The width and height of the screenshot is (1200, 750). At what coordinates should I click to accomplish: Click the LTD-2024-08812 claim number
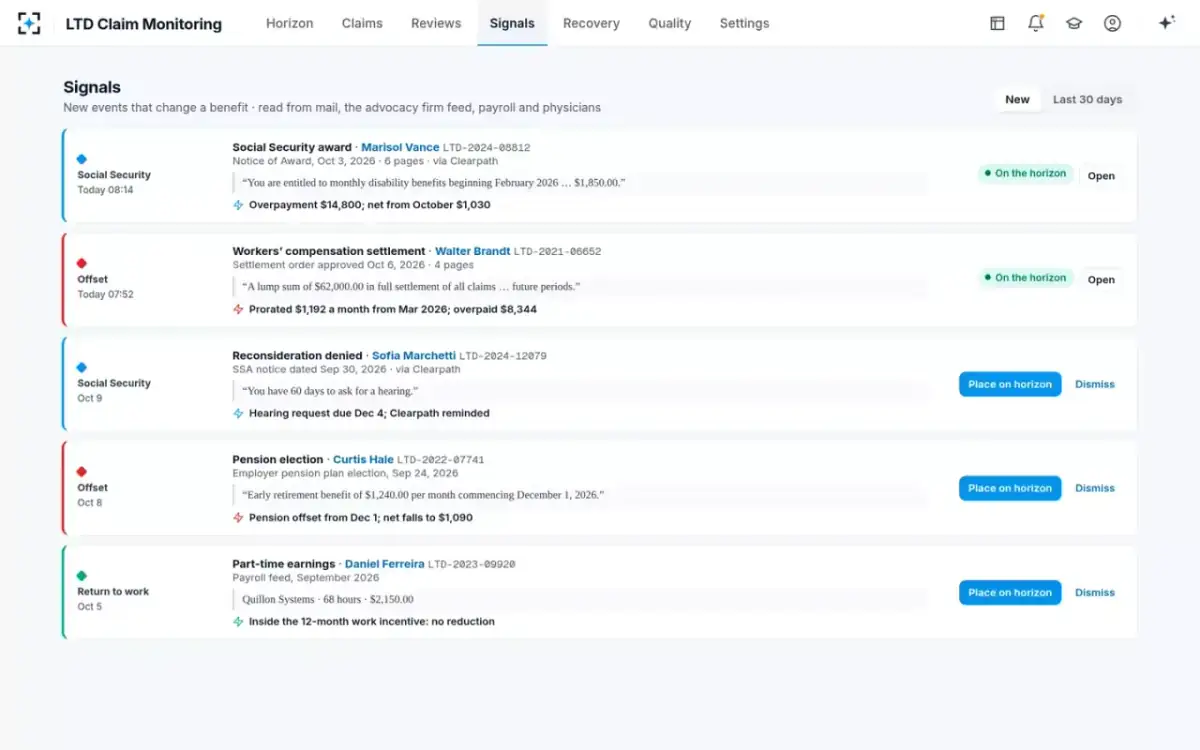point(486,148)
